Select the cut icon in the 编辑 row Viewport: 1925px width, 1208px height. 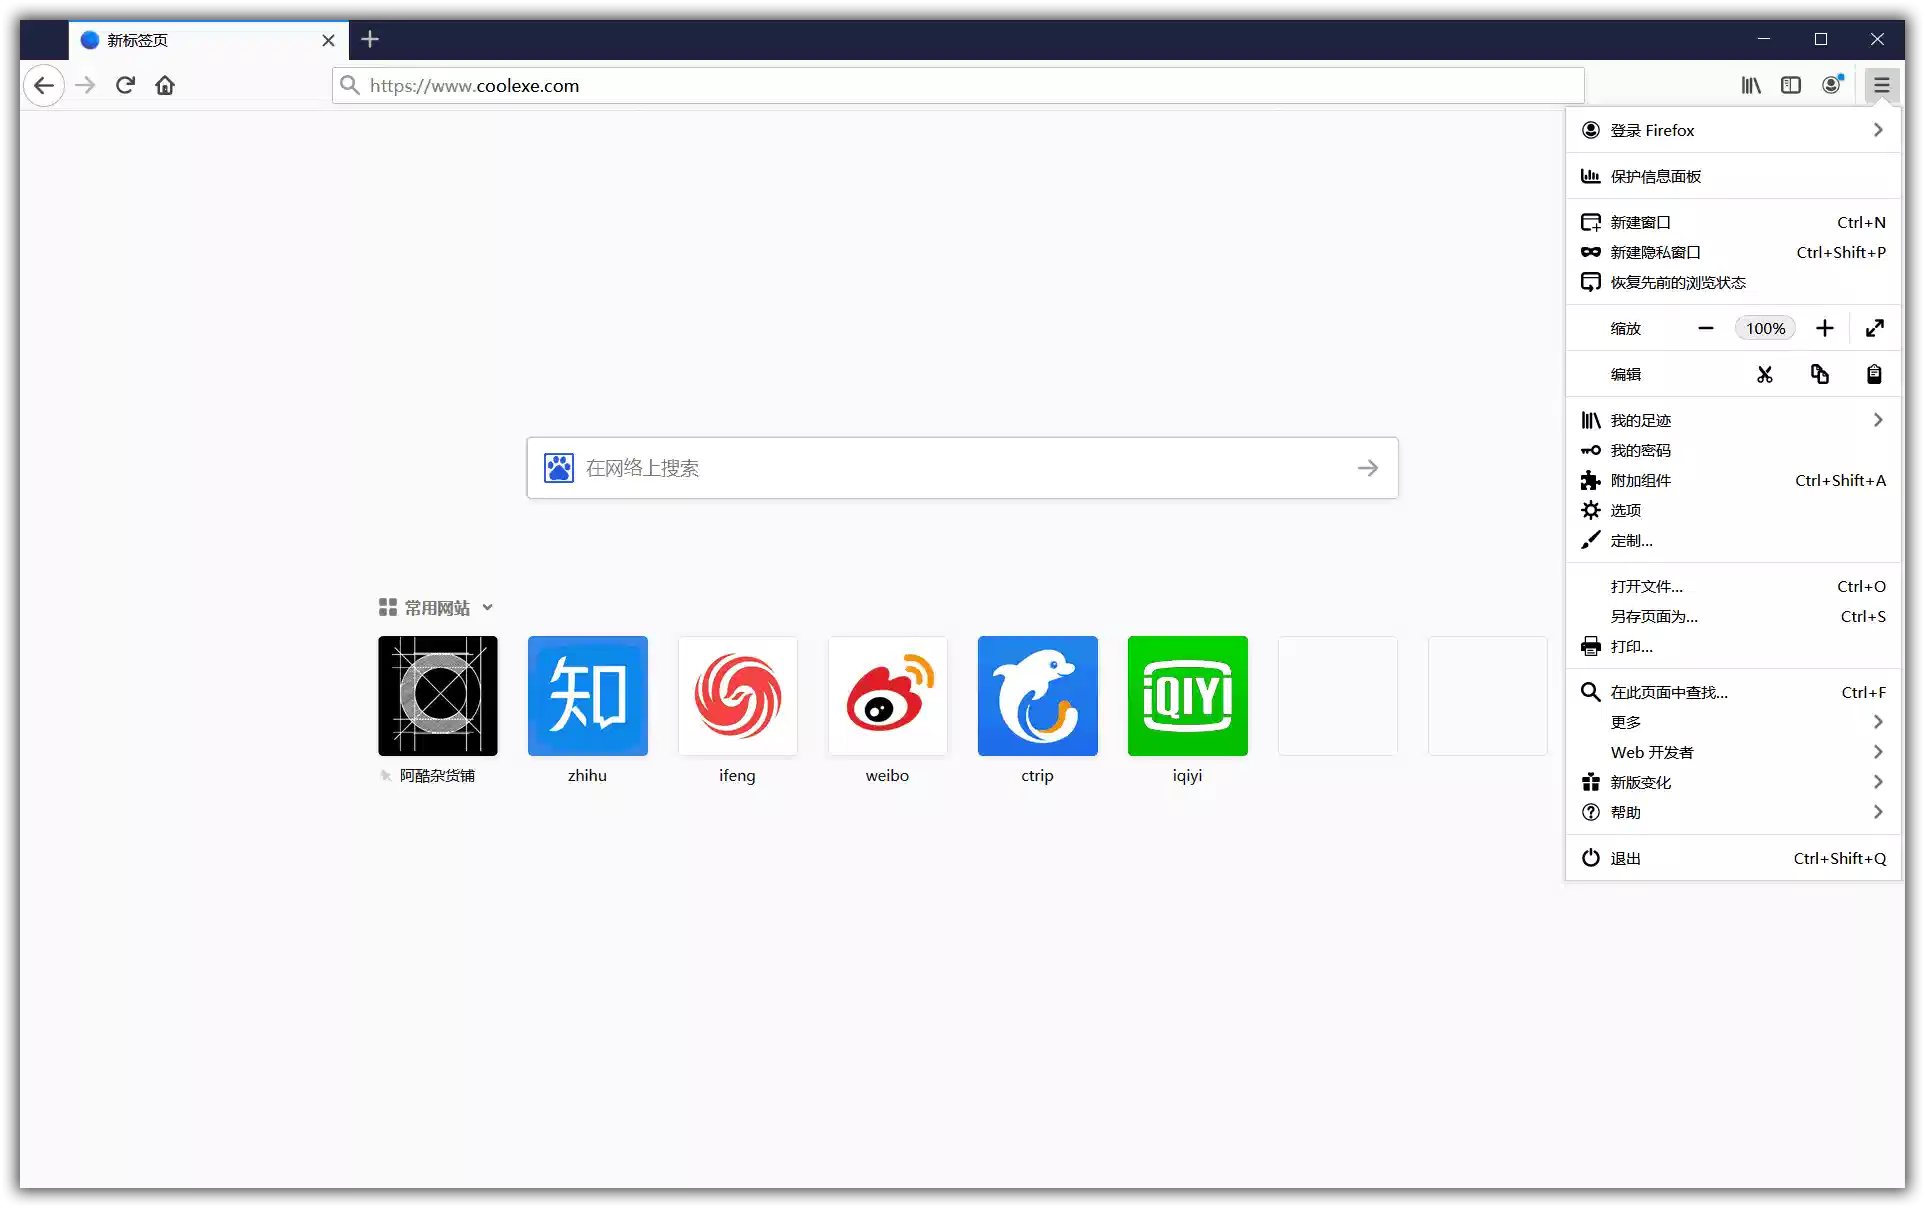tap(1765, 374)
